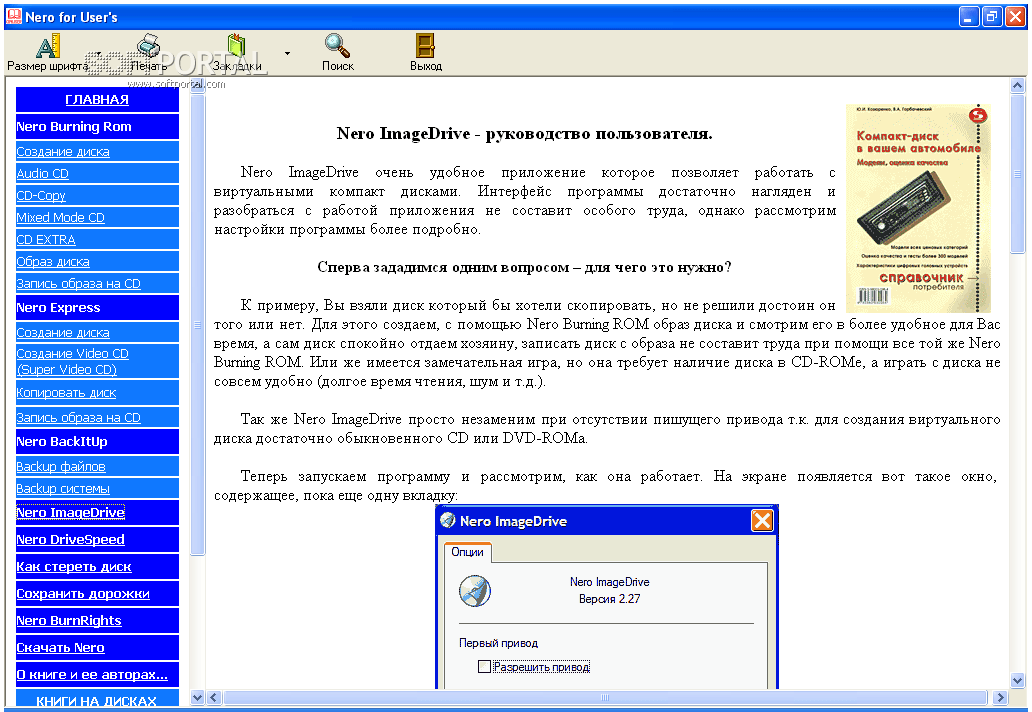This screenshot has height=712, width=1032.
Task: Click the book cover thumbnail Компакт-диск в вашем автомобиле
Action: (x=917, y=208)
